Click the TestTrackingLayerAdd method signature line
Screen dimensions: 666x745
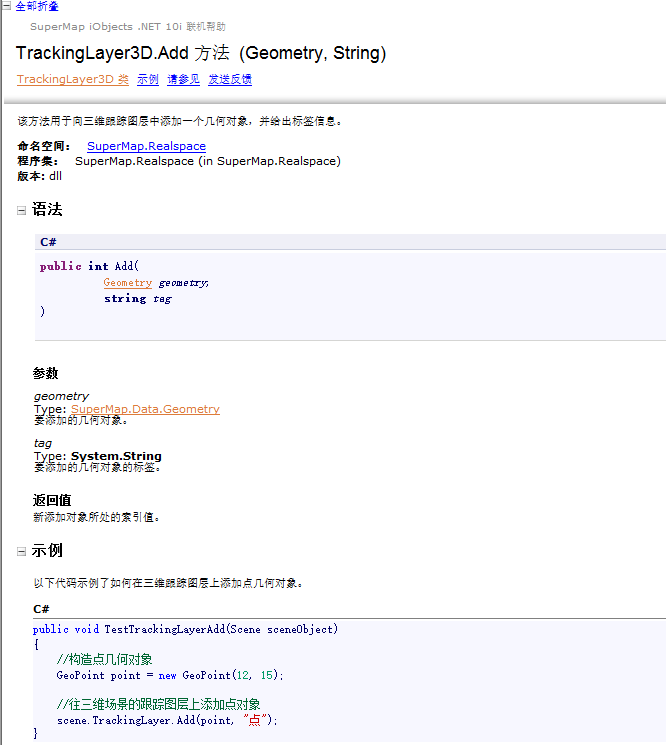tap(185, 630)
